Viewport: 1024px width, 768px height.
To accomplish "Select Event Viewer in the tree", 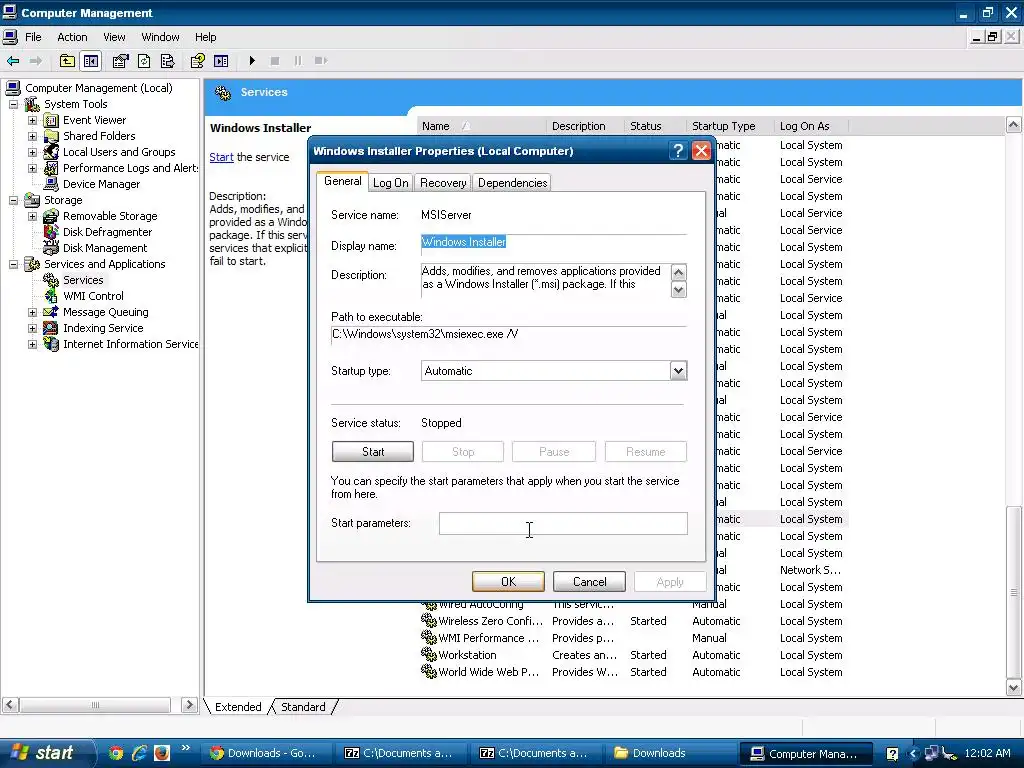I will coord(94,120).
